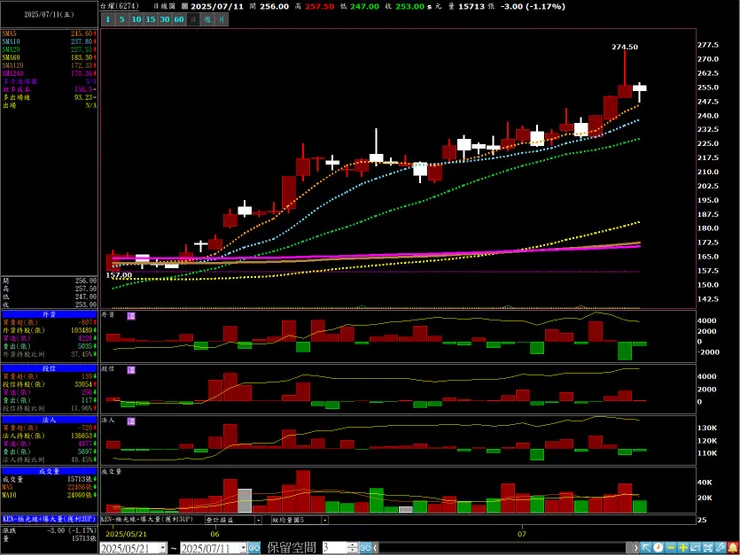740x555 pixels.
Task: Click the SMA5 moving average label
Action: [9, 34]
